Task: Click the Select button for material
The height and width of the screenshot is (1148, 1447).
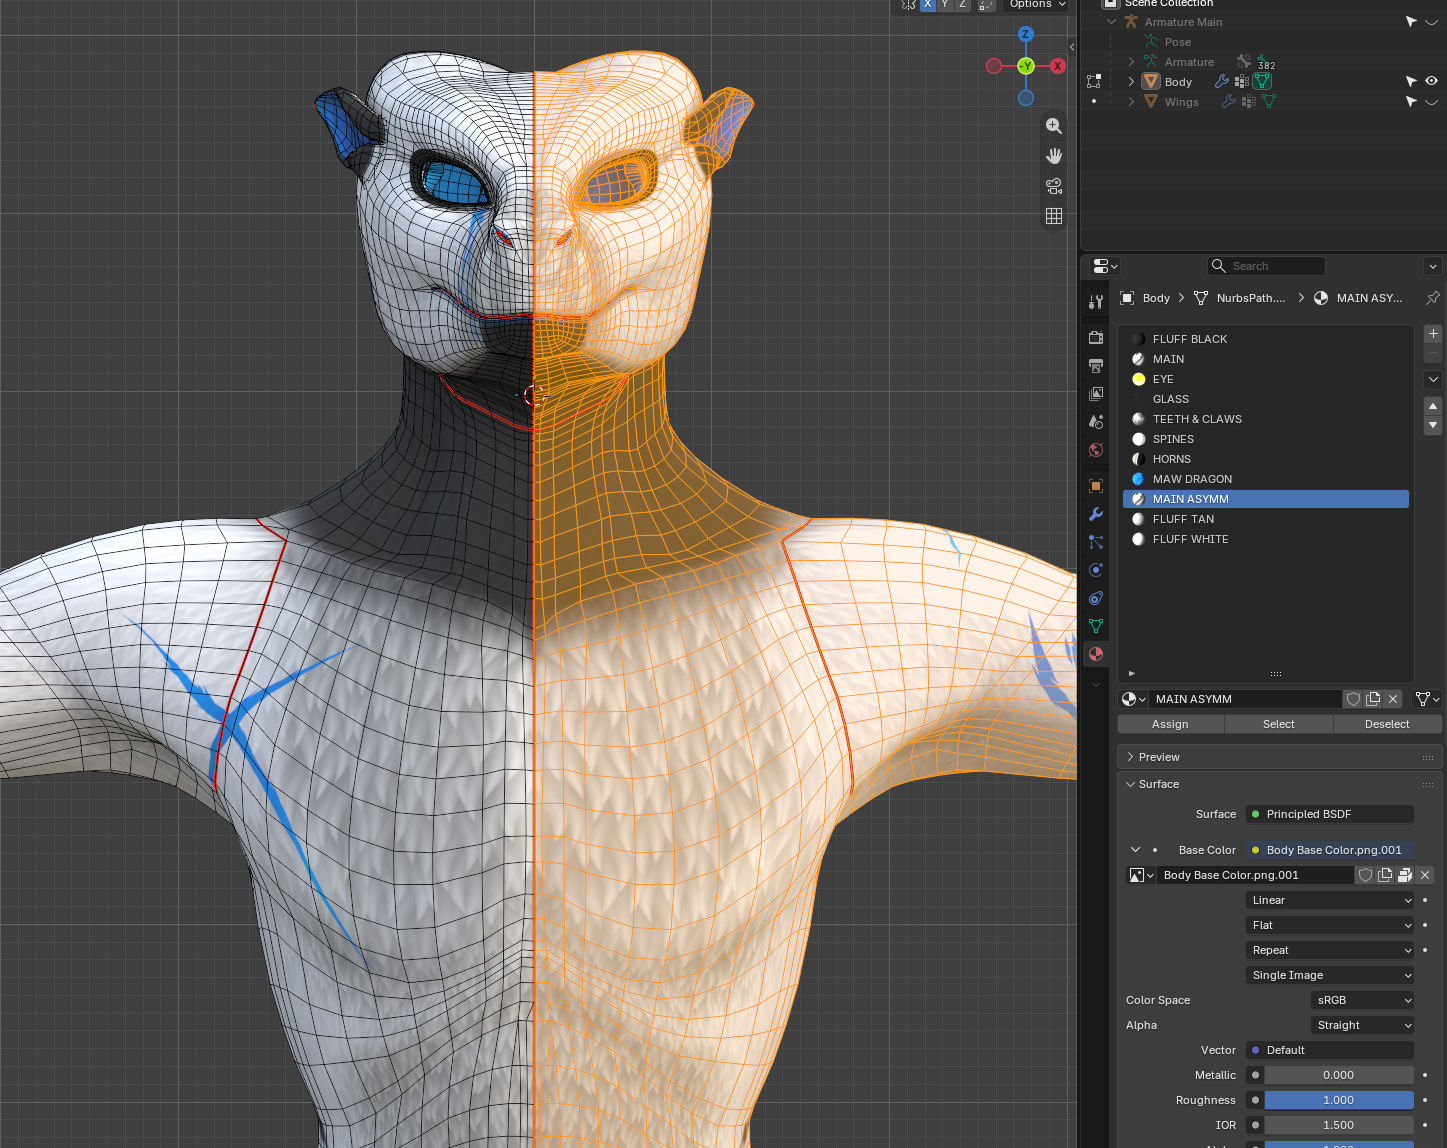Action: pos(1279,724)
